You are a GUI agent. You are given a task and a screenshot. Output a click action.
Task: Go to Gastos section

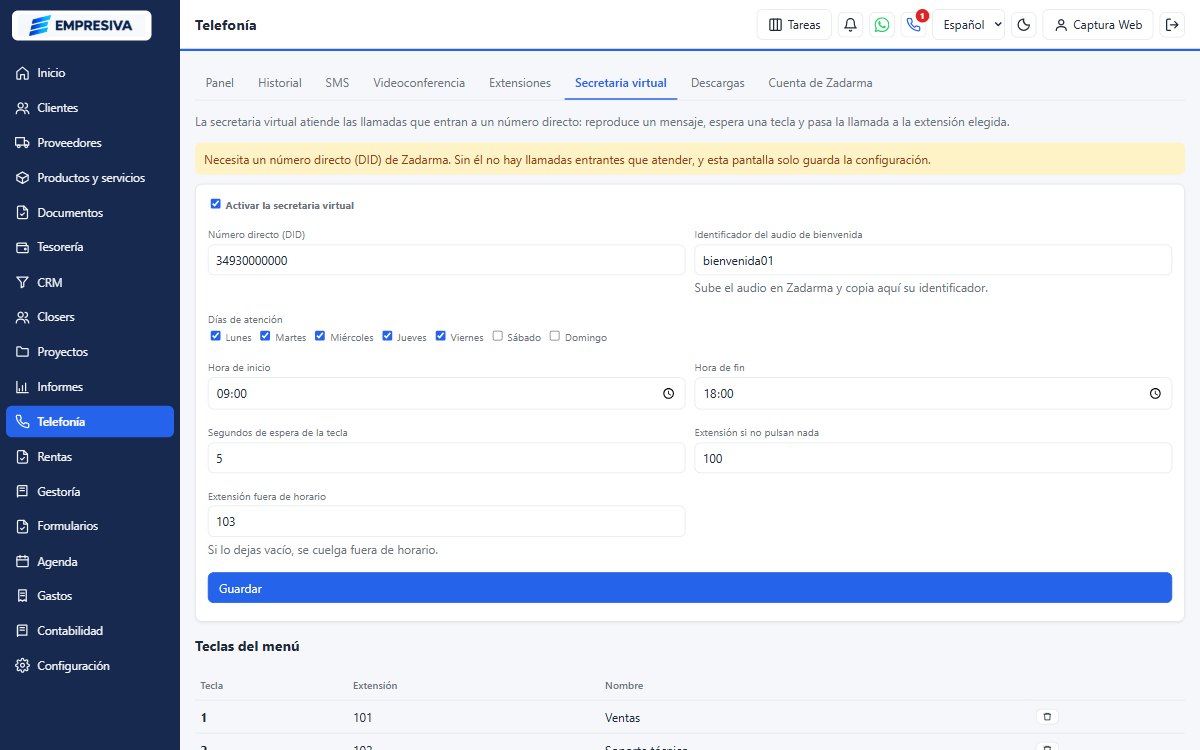tap(90, 596)
